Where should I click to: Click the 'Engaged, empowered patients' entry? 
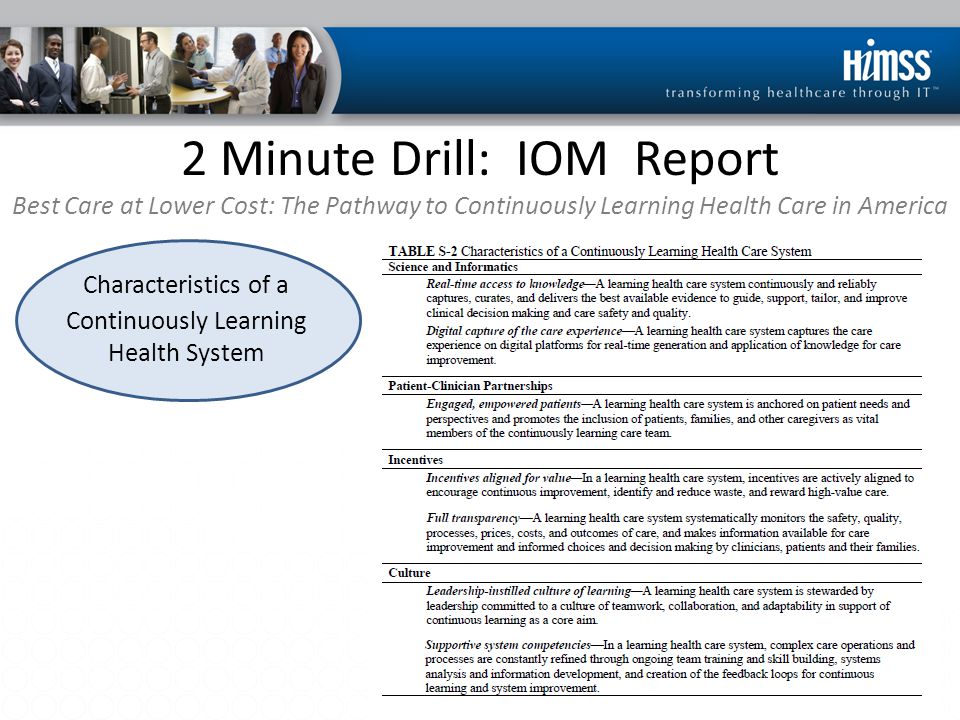coord(668,418)
